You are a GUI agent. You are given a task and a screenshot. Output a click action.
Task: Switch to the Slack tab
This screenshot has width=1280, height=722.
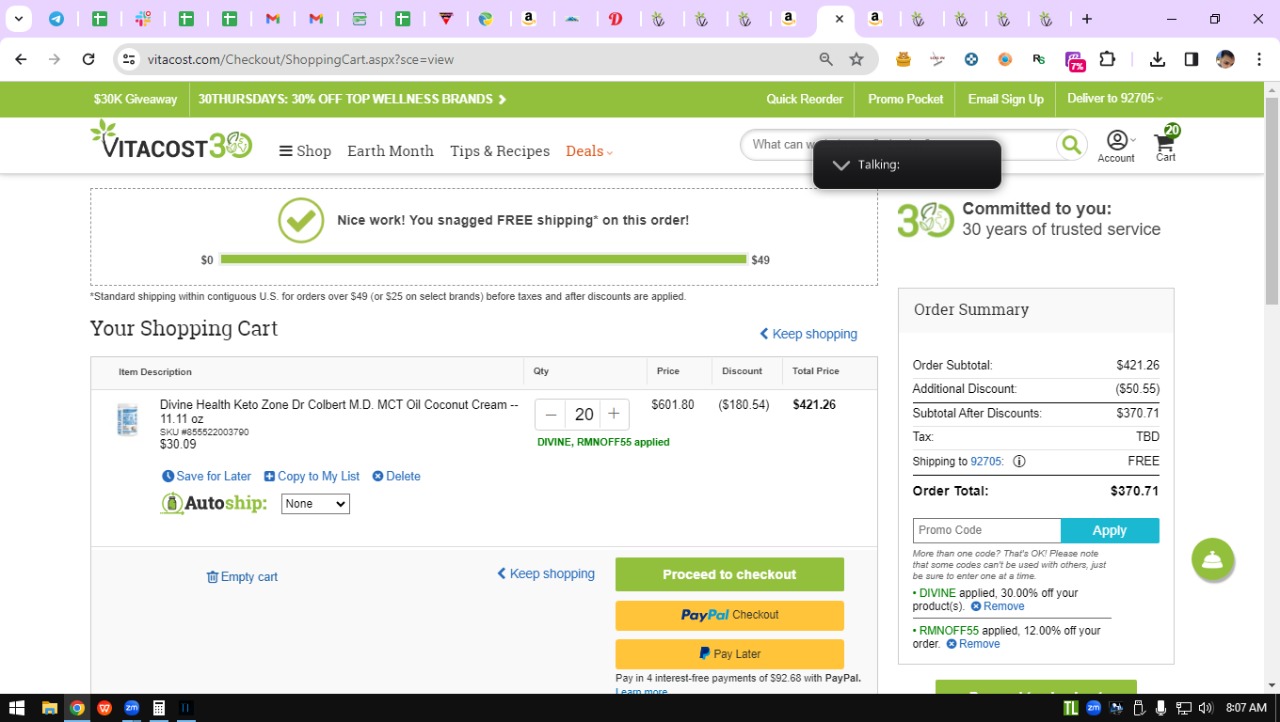143,19
